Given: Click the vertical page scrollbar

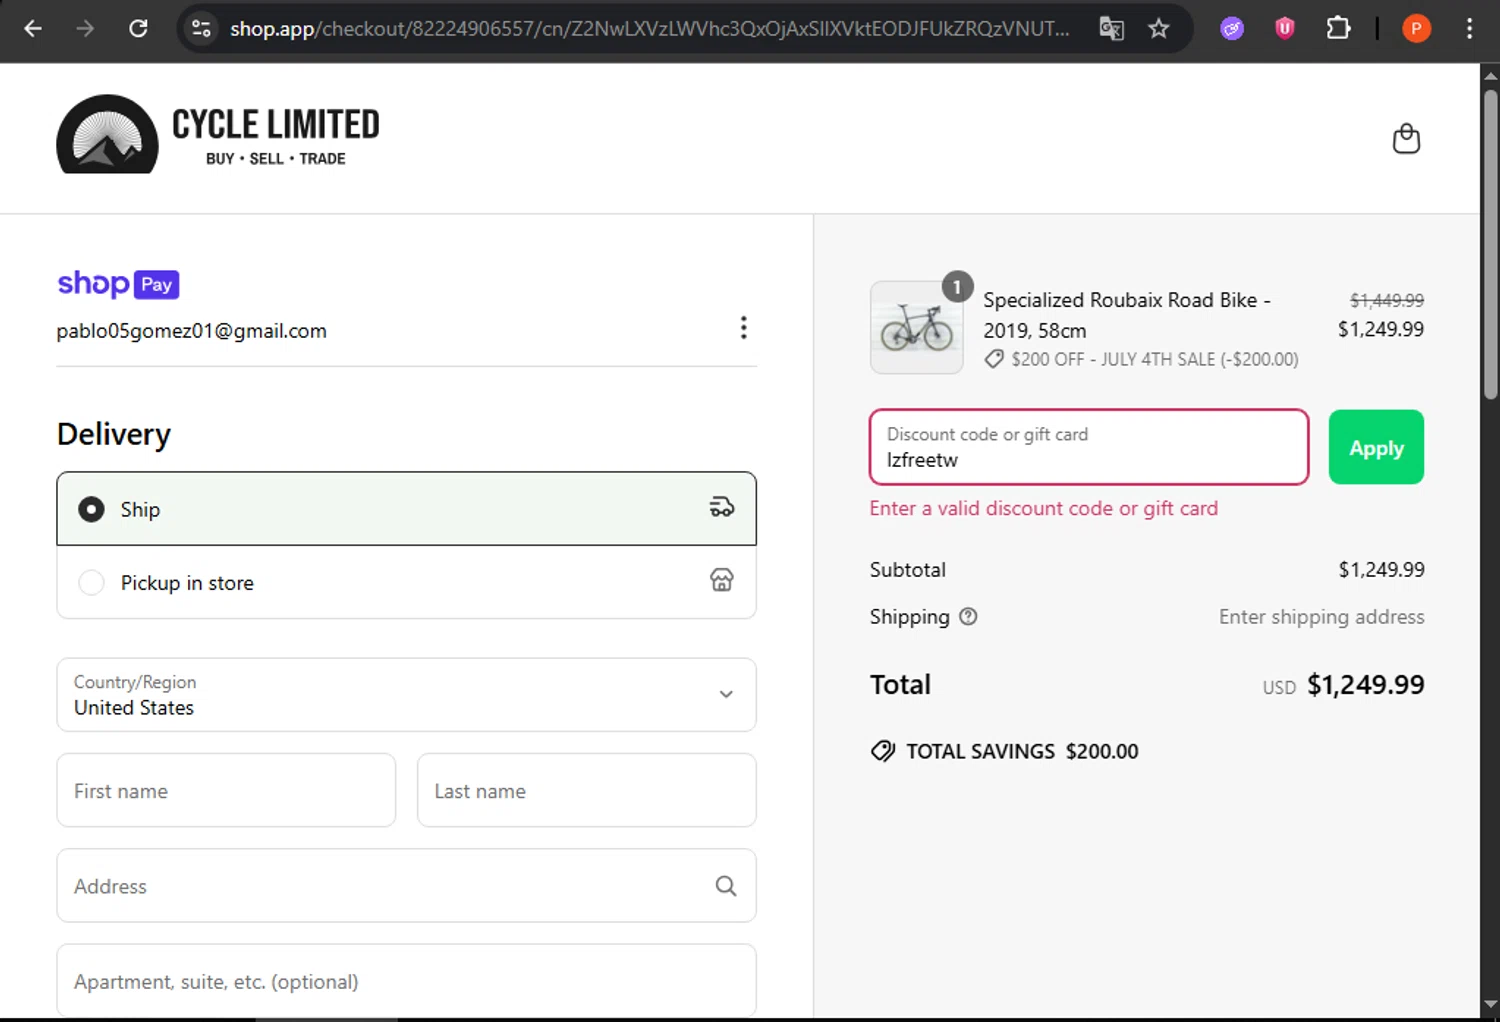Looking at the screenshot, I should click(x=1490, y=245).
